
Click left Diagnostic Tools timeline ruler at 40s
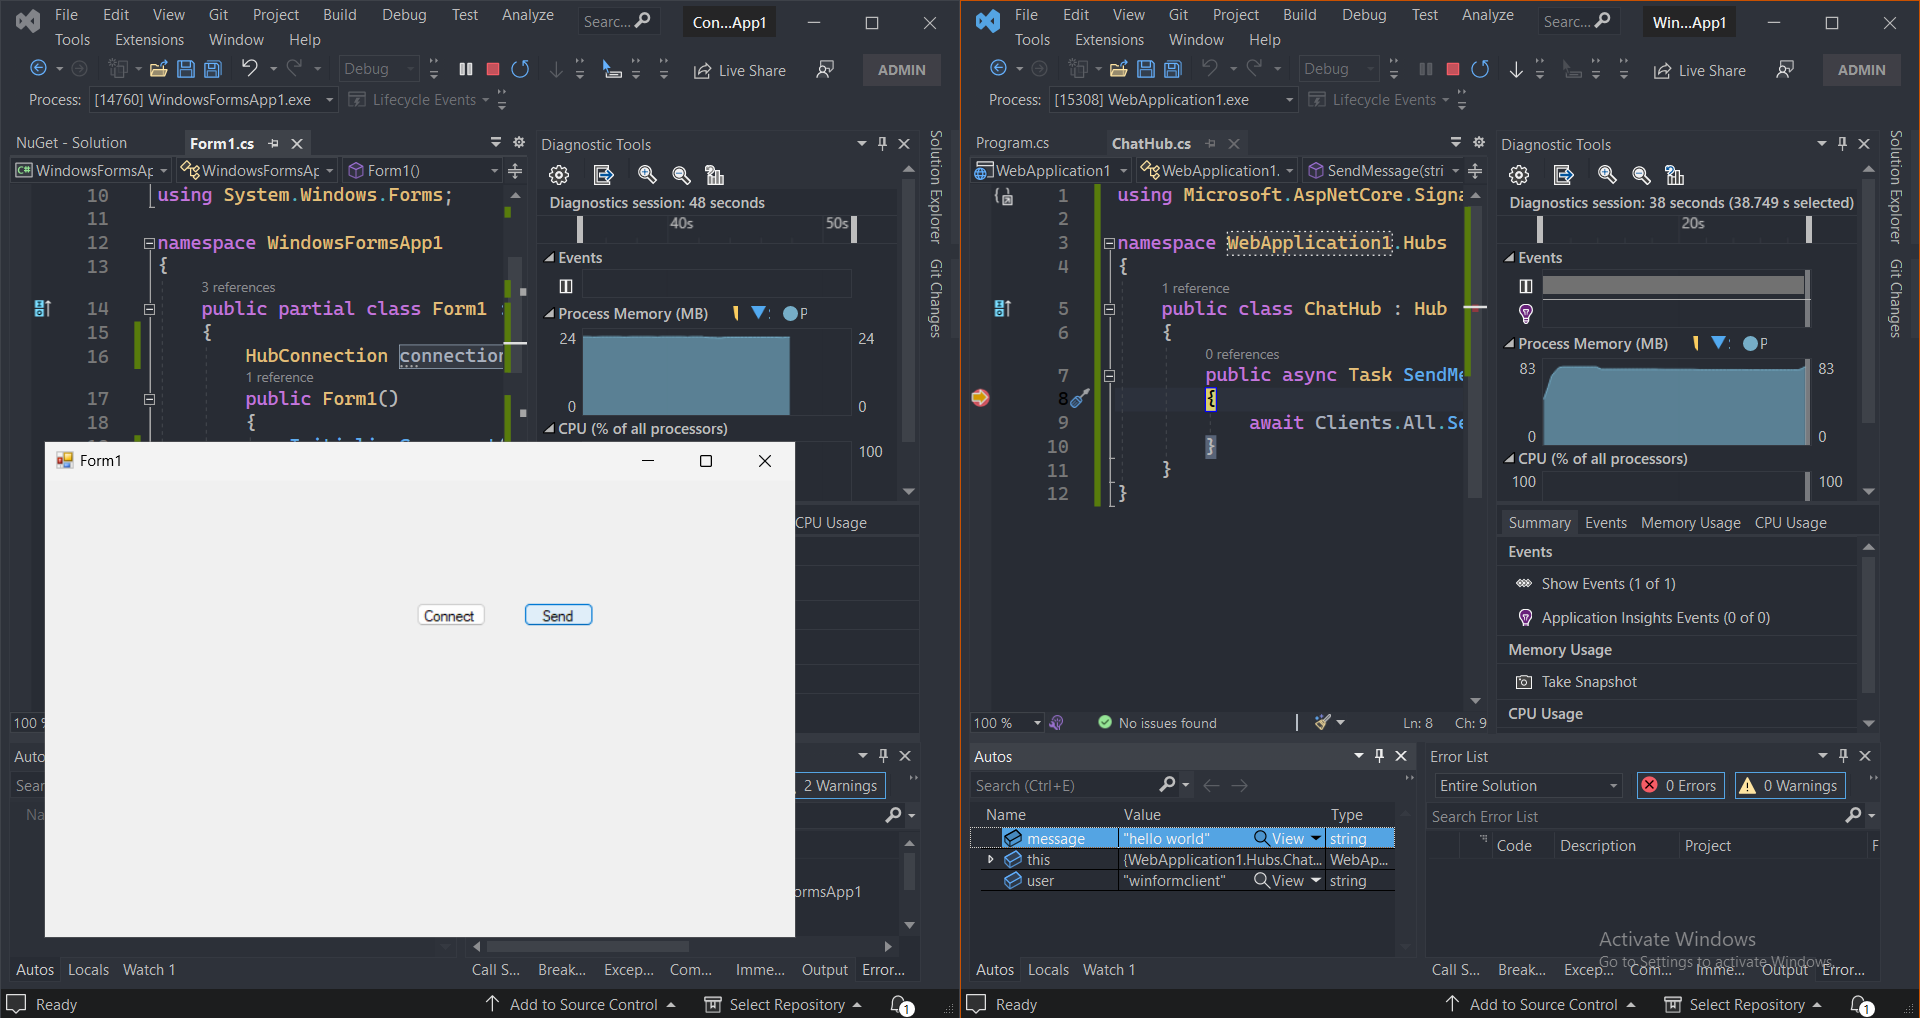click(x=682, y=224)
